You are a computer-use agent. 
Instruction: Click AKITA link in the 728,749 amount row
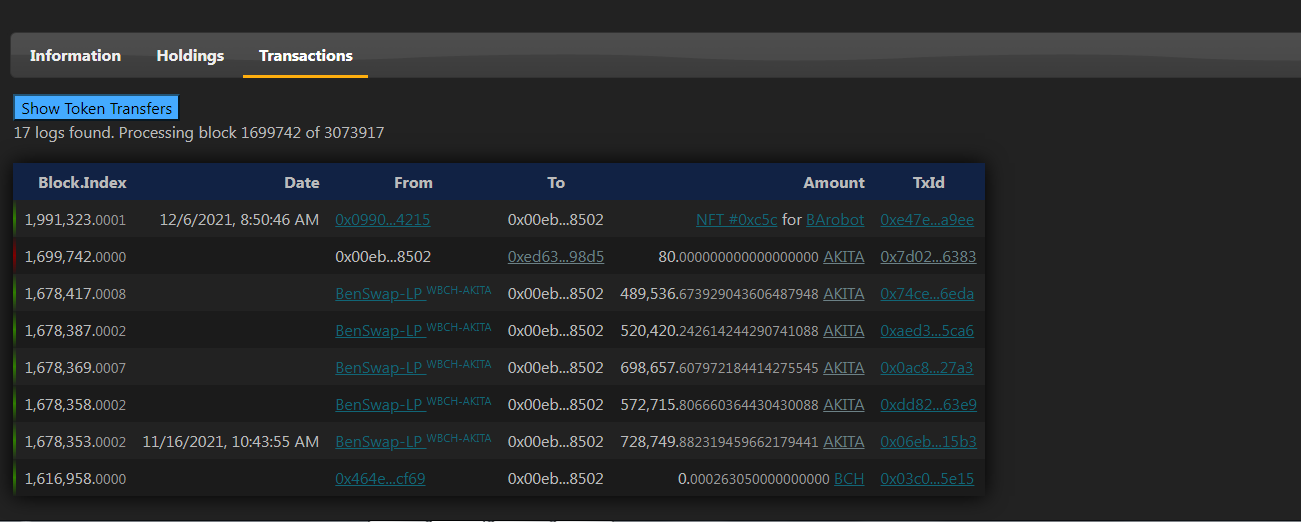point(844,441)
